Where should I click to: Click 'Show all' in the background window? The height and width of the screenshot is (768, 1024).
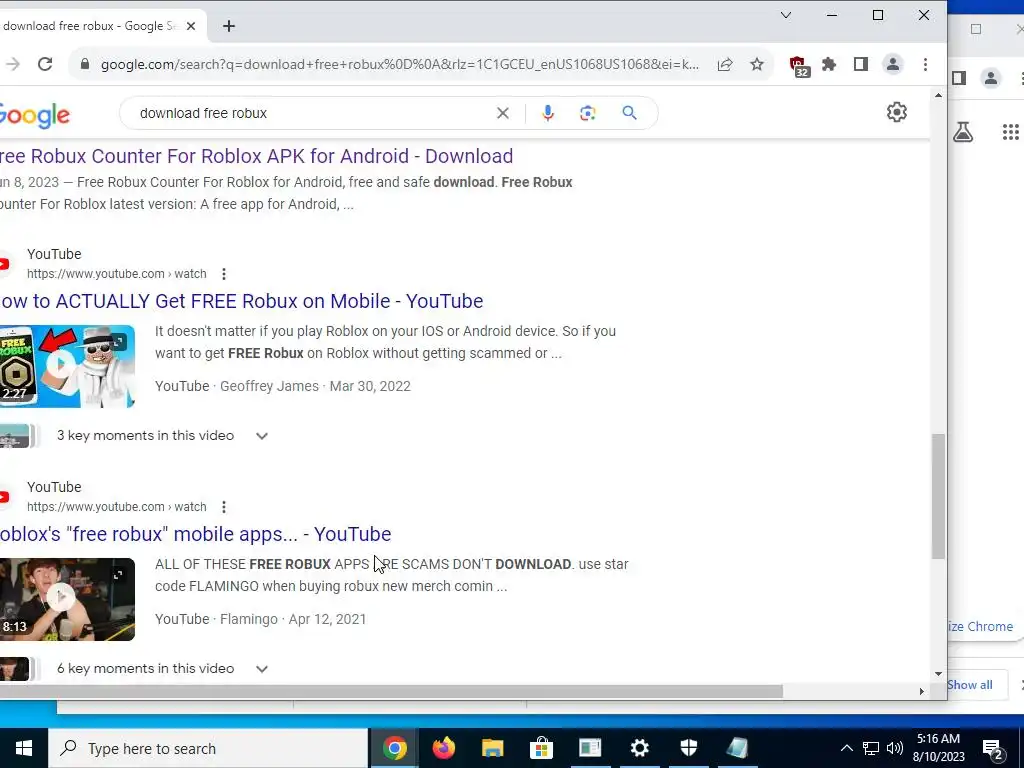tap(970, 684)
